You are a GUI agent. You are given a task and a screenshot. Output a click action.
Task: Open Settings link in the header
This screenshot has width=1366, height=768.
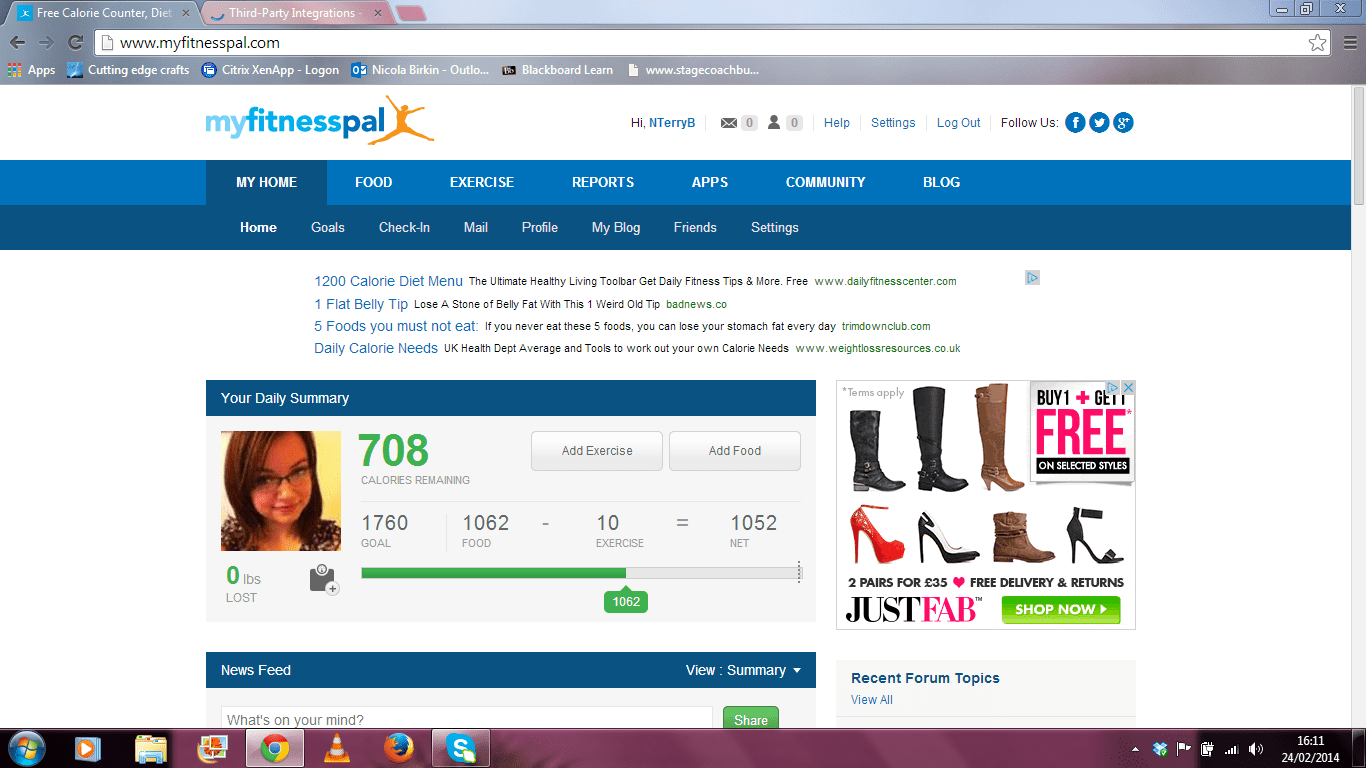click(x=893, y=123)
